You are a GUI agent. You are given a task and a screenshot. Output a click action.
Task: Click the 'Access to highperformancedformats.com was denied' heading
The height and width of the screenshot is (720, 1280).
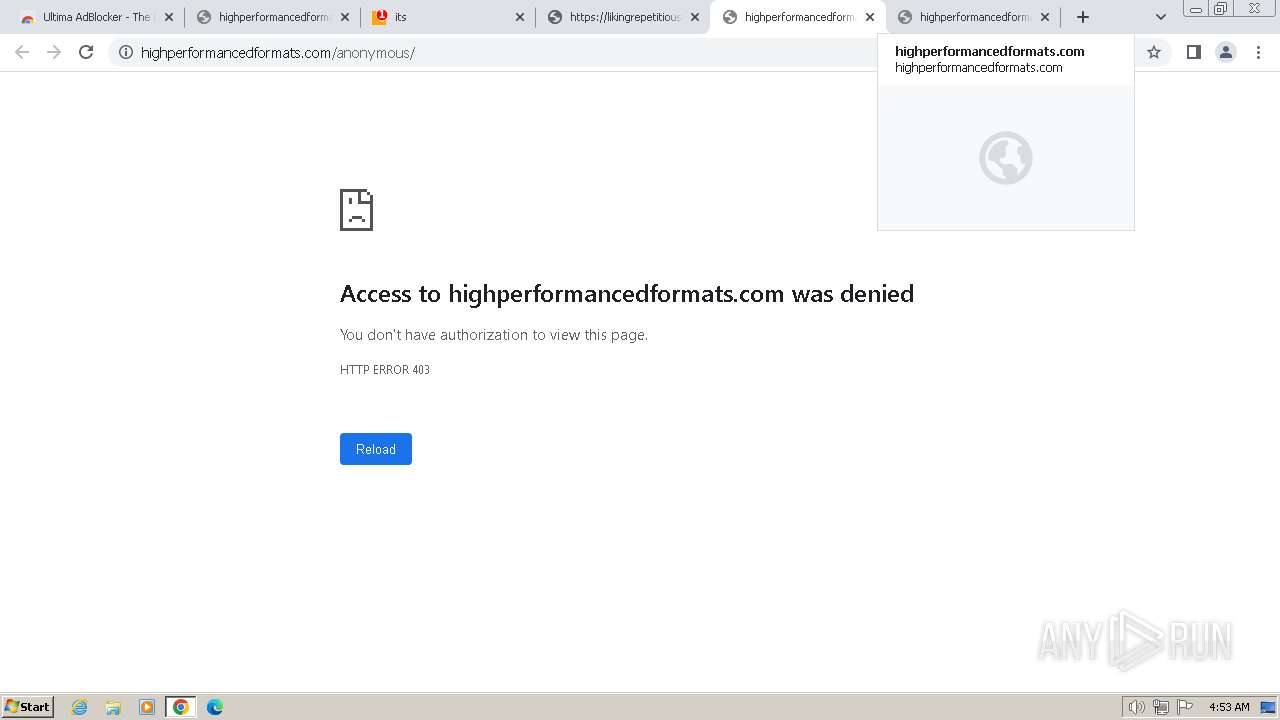point(627,294)
